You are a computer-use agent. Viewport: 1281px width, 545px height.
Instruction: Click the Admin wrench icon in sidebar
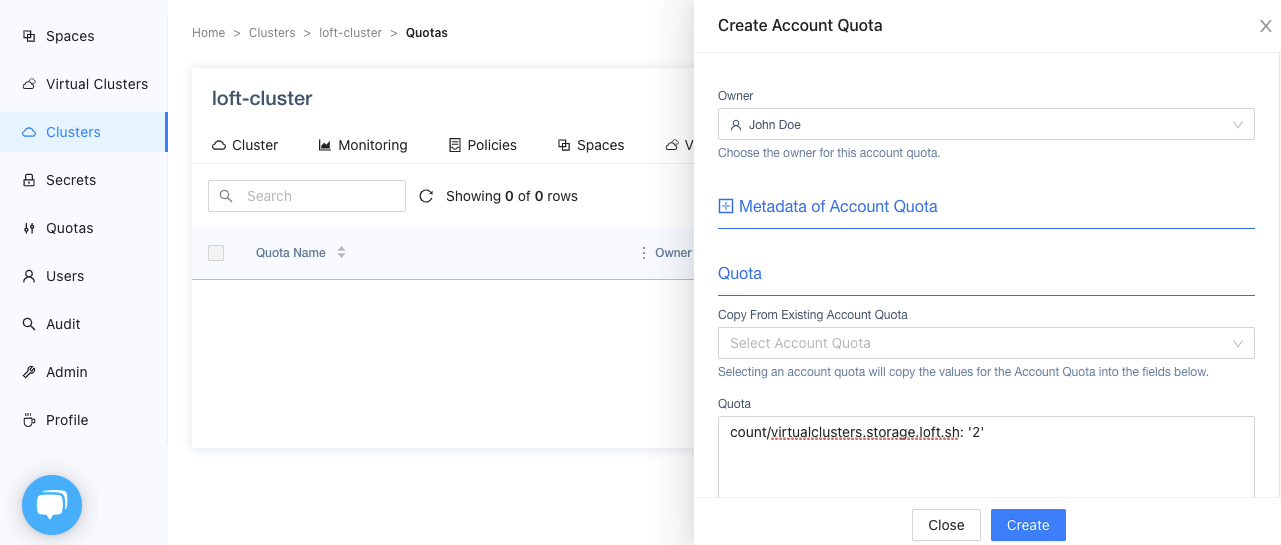click(x=29, y=372)
